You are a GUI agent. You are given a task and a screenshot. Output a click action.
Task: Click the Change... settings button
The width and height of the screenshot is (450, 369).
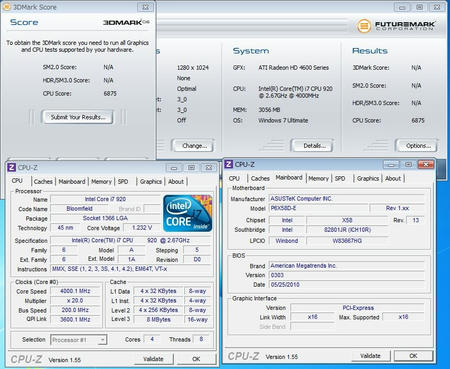(194, 146)
